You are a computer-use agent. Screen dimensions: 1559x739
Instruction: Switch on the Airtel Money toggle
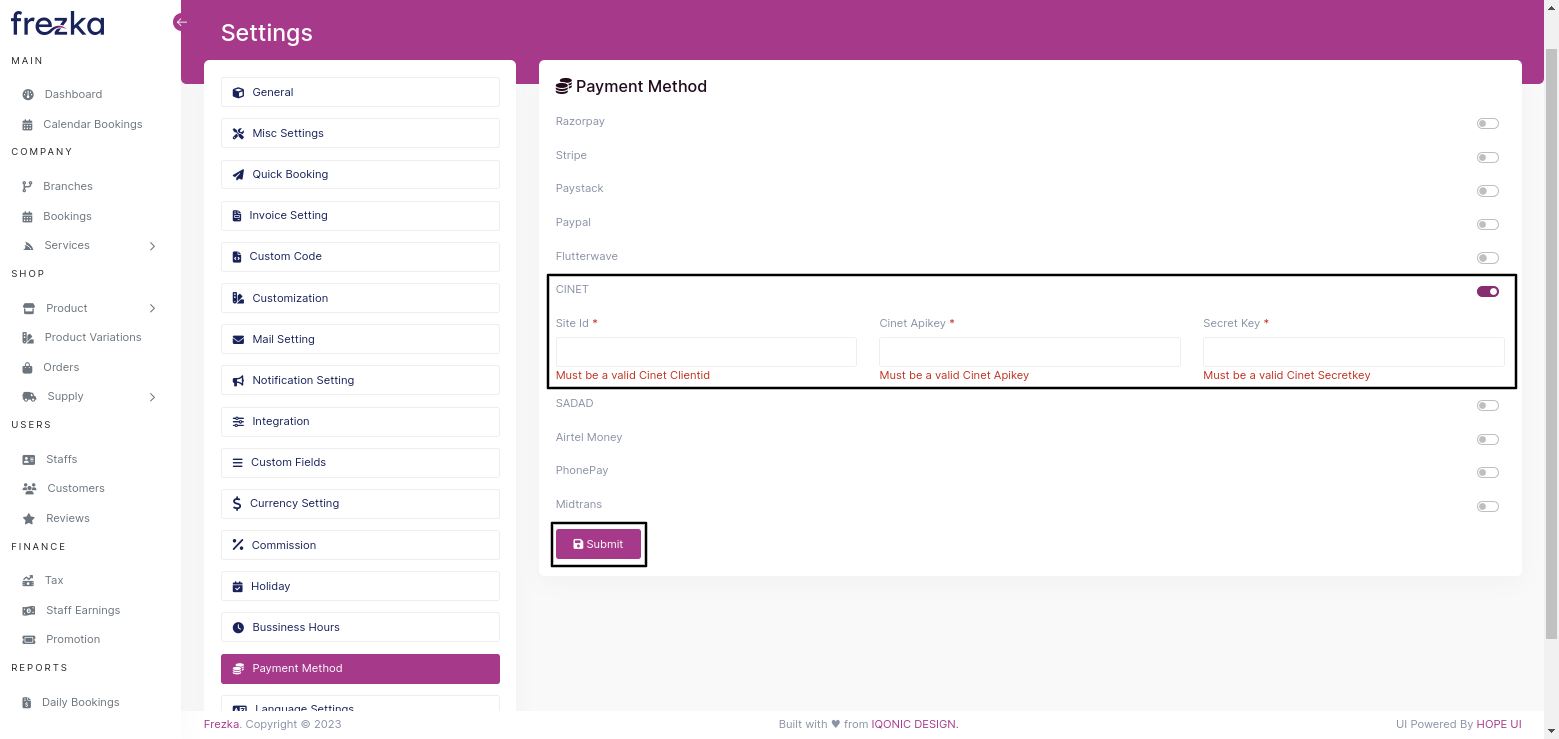pyautogui.click(x=1488, y=439)
